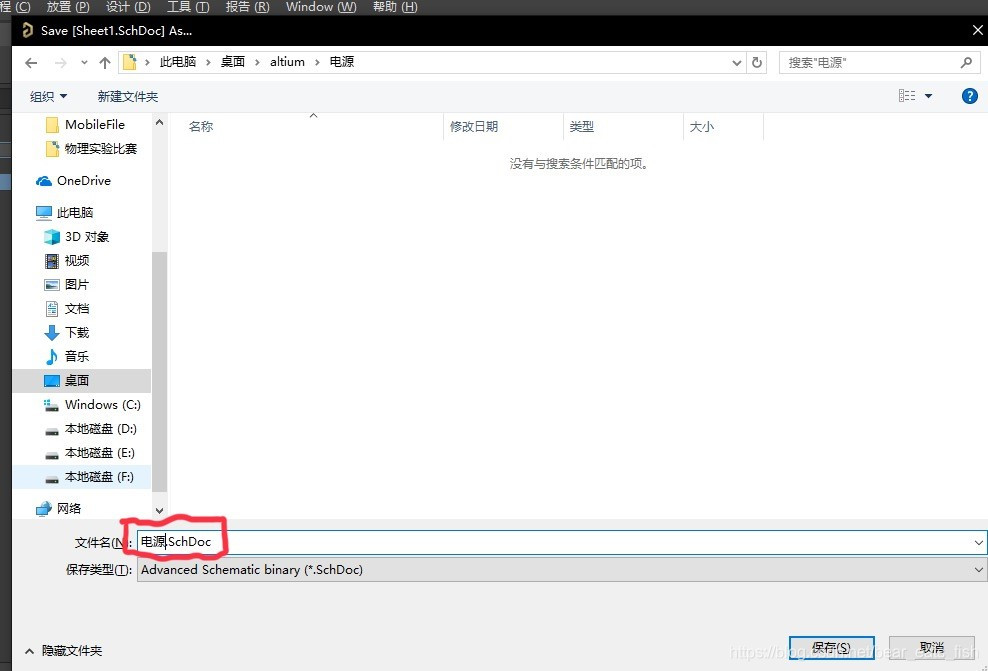Select the 下载 downloads folder

77,333
